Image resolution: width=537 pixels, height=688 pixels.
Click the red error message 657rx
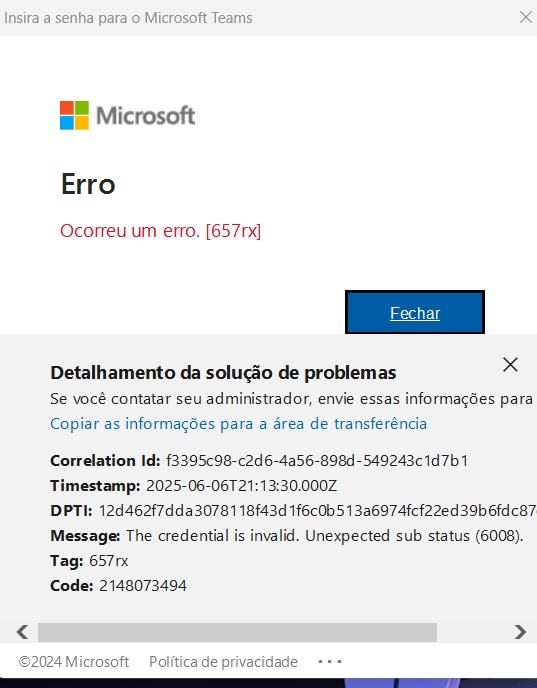point(161,231)
